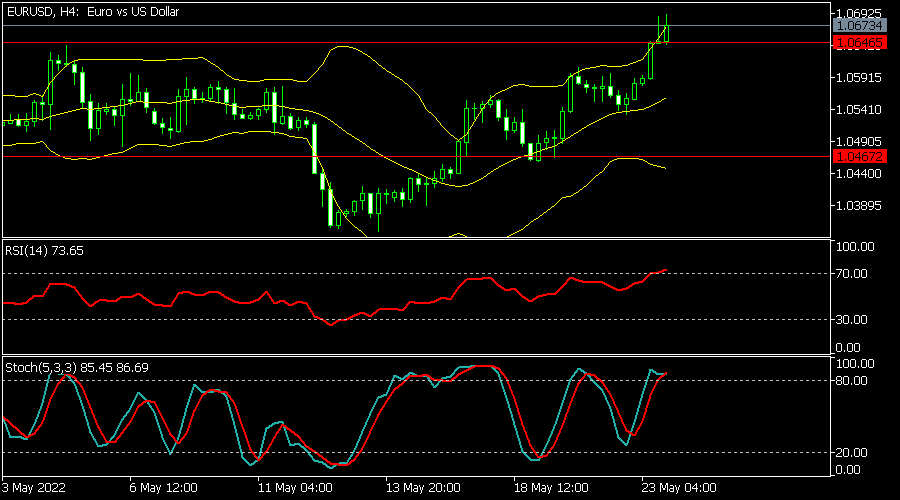Viewport: 900px width, 500px height.
Task: Click the RSI 30.00 level label
Action: pos(851,319)
